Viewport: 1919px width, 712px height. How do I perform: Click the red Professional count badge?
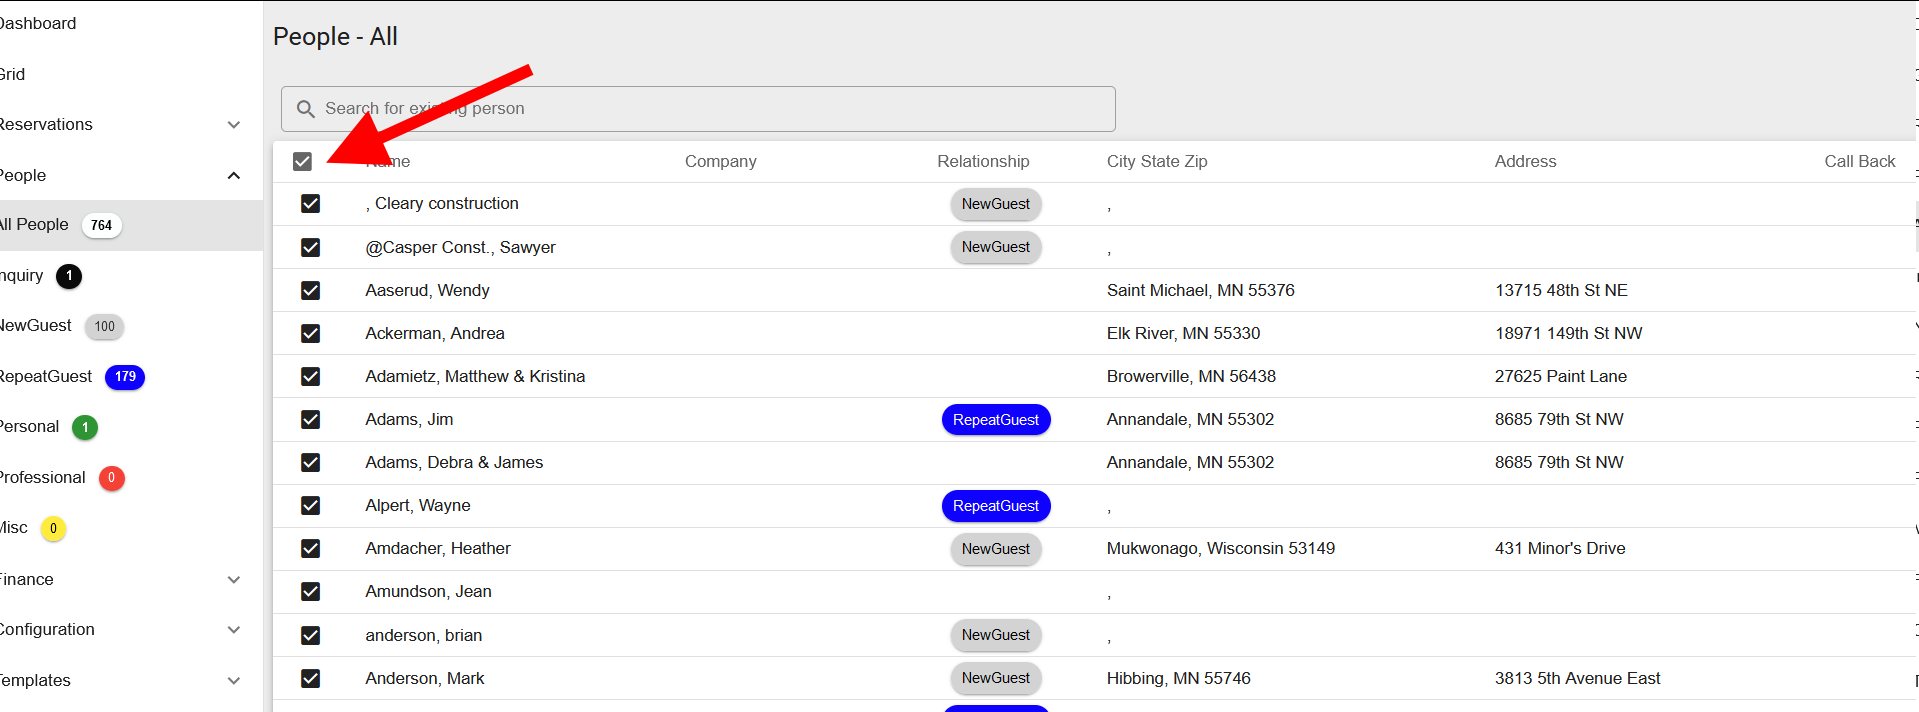(x=111, y=478)
